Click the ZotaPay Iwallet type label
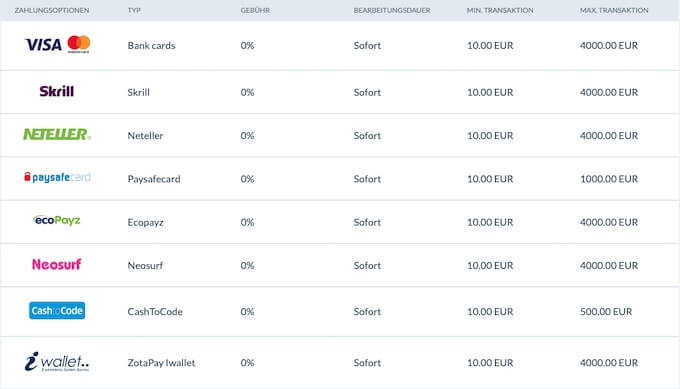Image resolution: width=680 pixels, height=389 pixels. click(x=161, y=363)
